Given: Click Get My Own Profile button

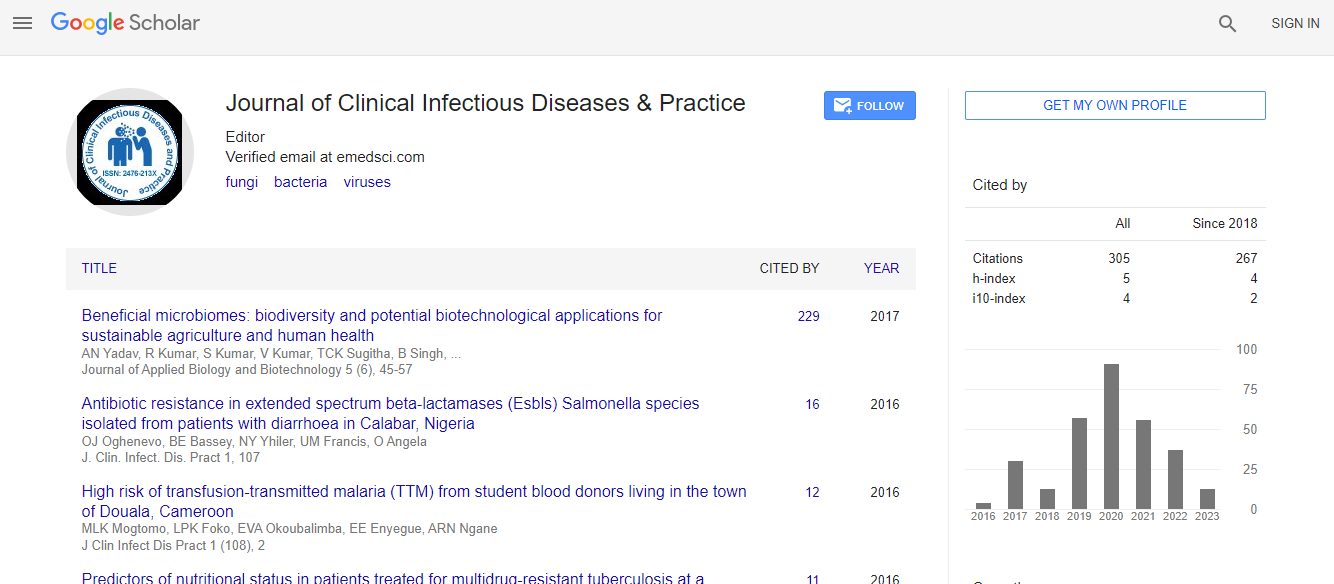Looking at the screenshot, I should [x=1115, y=105].
